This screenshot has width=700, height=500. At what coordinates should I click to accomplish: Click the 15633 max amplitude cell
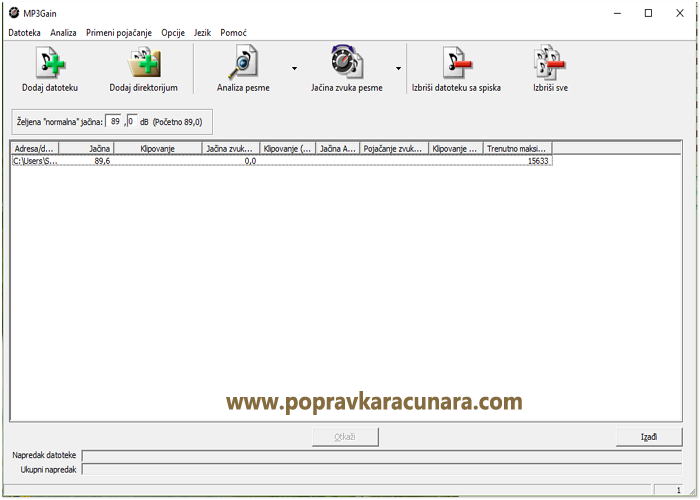pos(538,161)
